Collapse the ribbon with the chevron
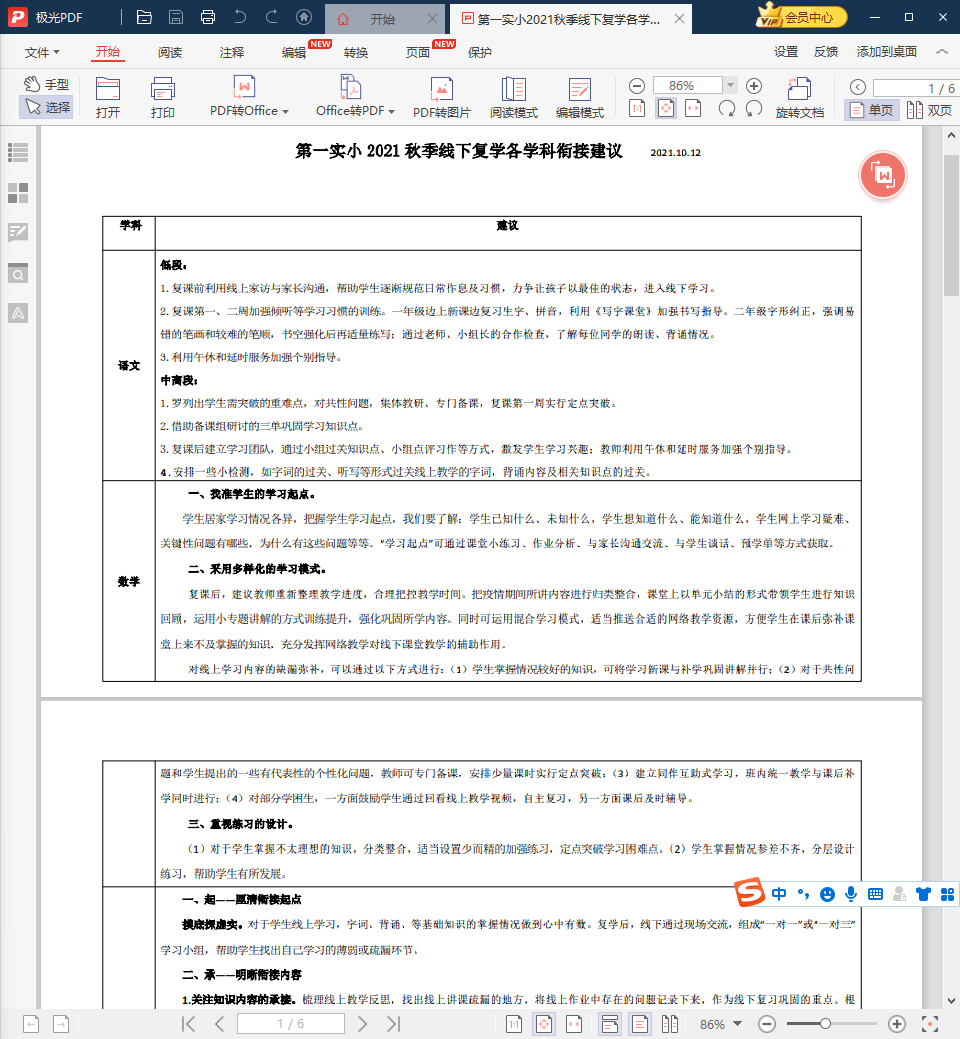 tap(941, 52)
